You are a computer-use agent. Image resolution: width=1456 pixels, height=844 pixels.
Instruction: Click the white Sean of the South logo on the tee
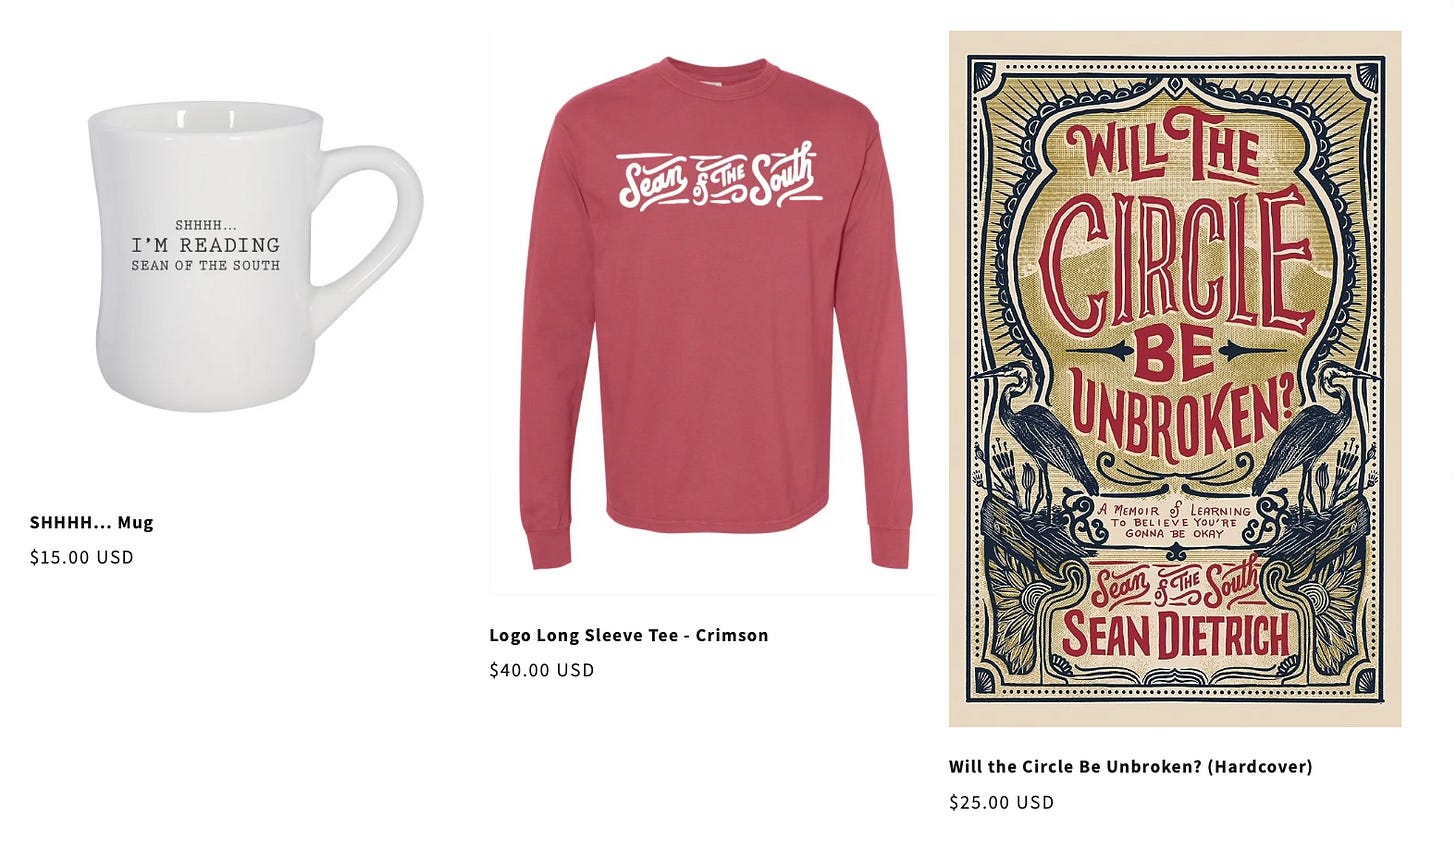coord(719,177)
